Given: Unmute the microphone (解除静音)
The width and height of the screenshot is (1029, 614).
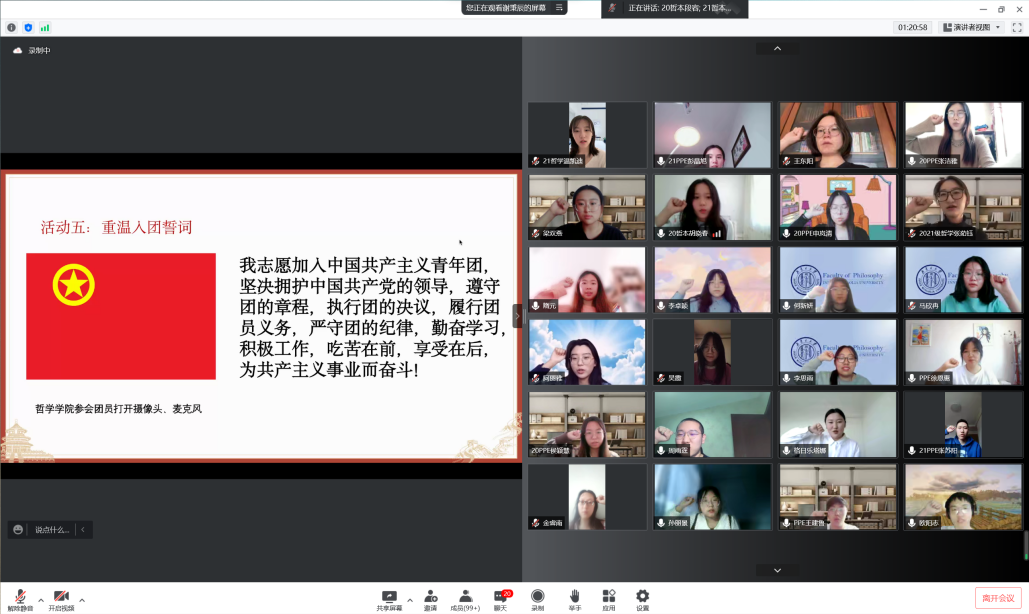Looking at the screenshot, I should coord(20,597).
